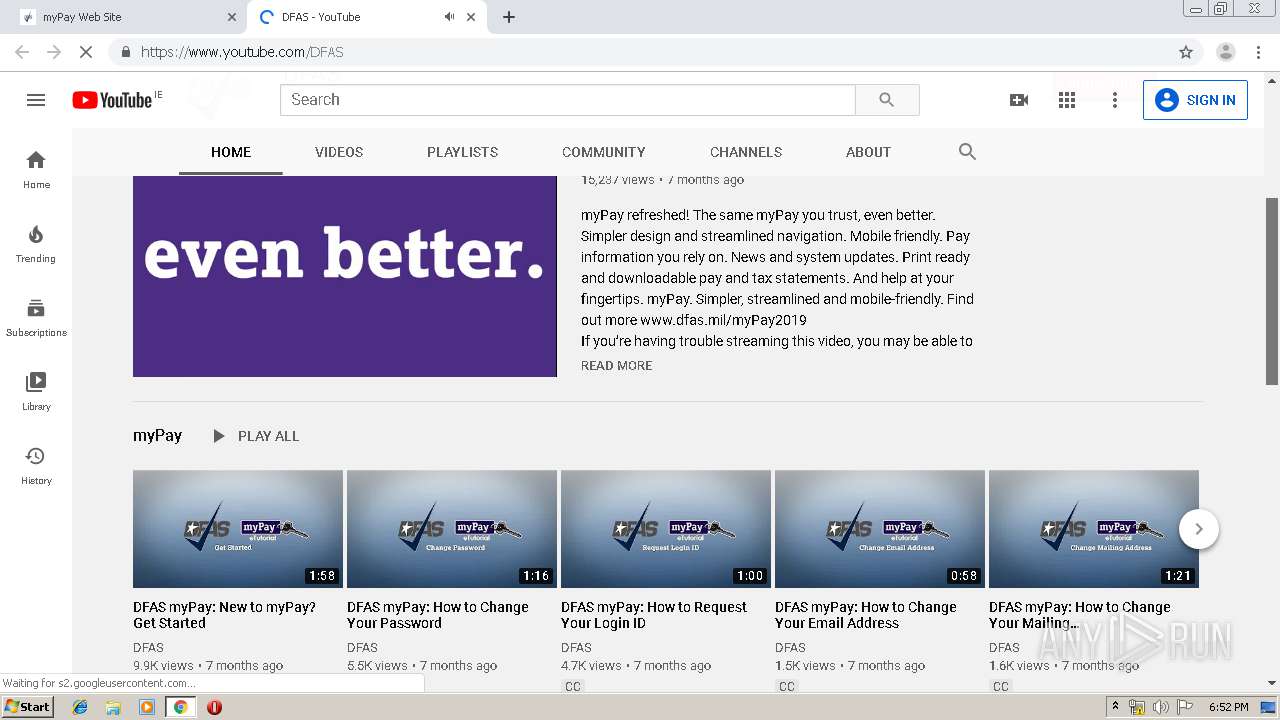Show more myPay videos with the arrow
1280x720 pixels.
coord(1199,529)
